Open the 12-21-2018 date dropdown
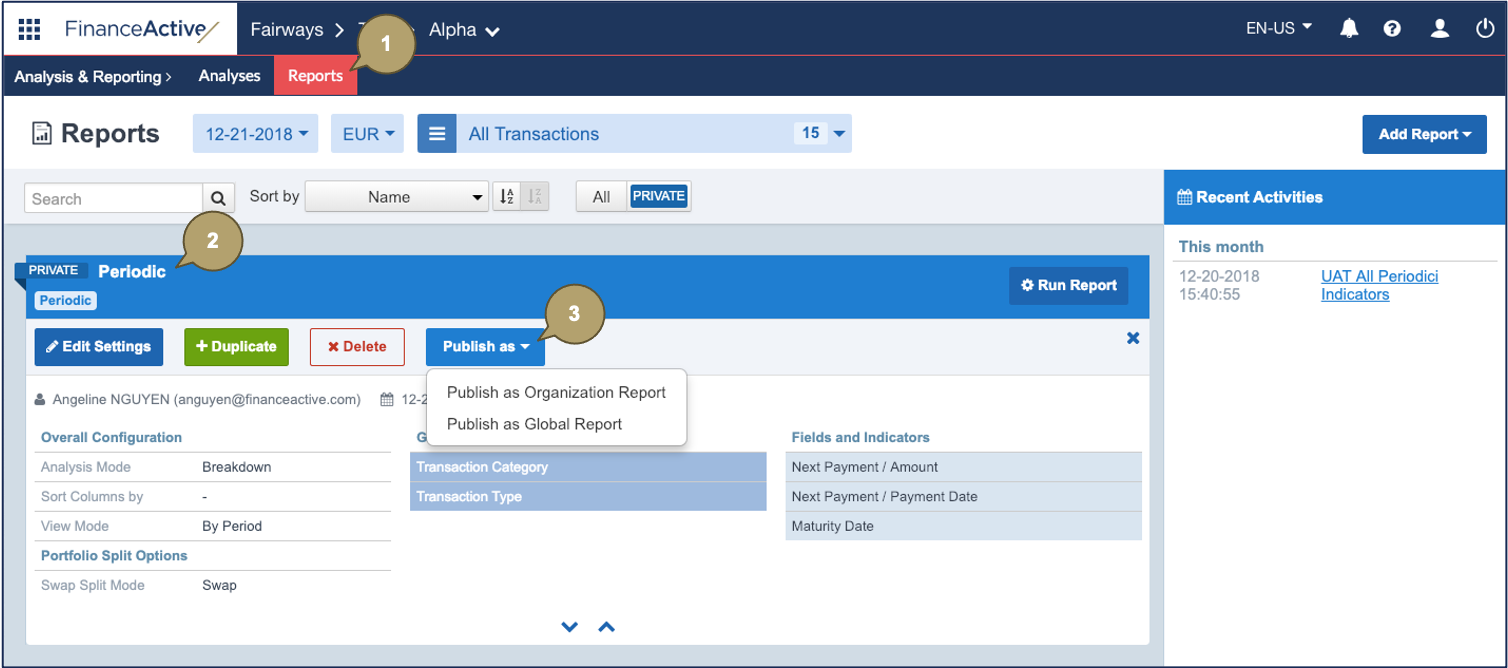The height and width of the screenshot is (668, 1508). tap(256, 134)
